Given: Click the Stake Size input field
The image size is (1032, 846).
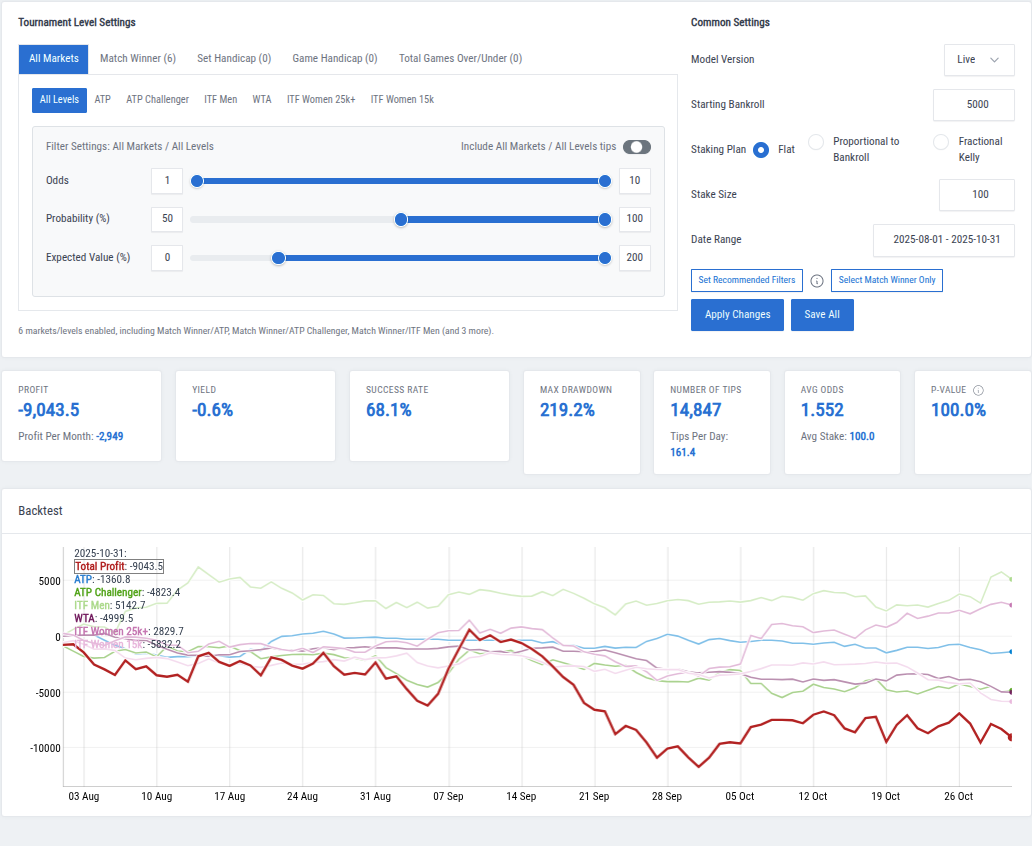Looking at the screenshot, I should 976,194.
